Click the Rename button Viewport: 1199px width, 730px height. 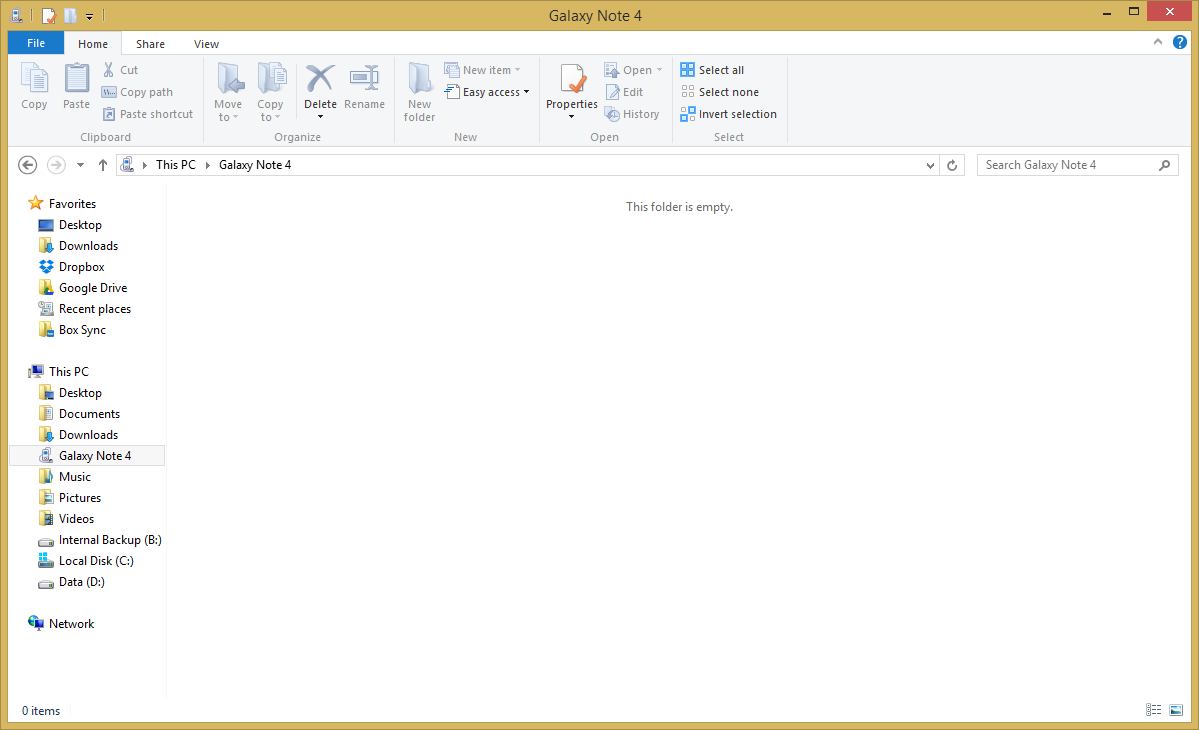click(364, 86)
